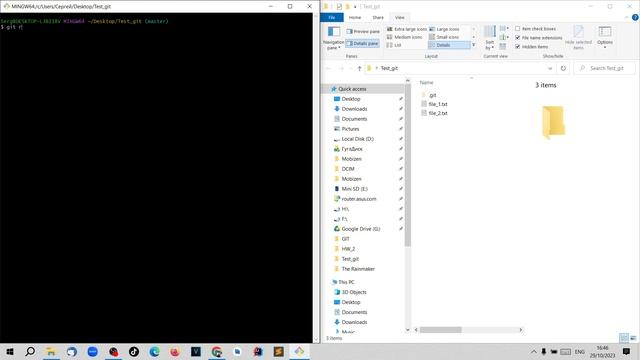Select the View ribbon tab
The width and height of the screenshot is (640, 360).
pyautogui.click(x=400, y=18)
